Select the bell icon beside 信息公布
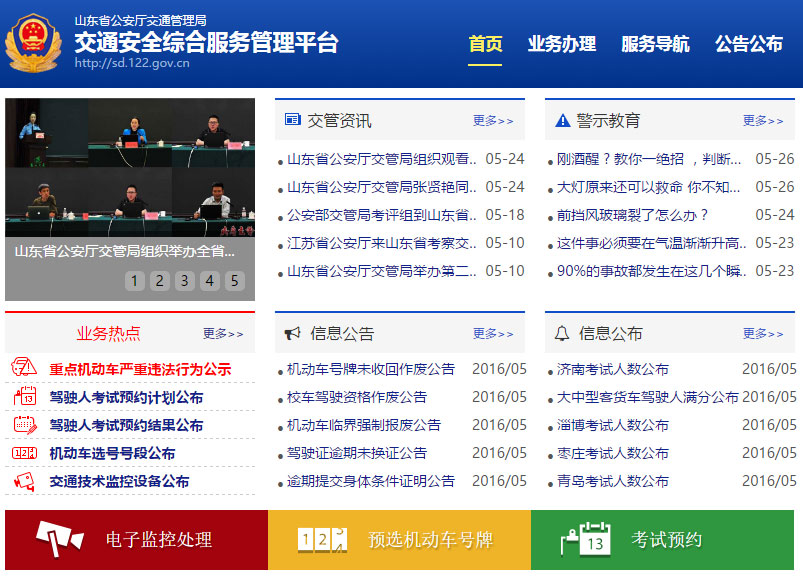This screenshot has height=582, width=803. [x=562, y=332]
